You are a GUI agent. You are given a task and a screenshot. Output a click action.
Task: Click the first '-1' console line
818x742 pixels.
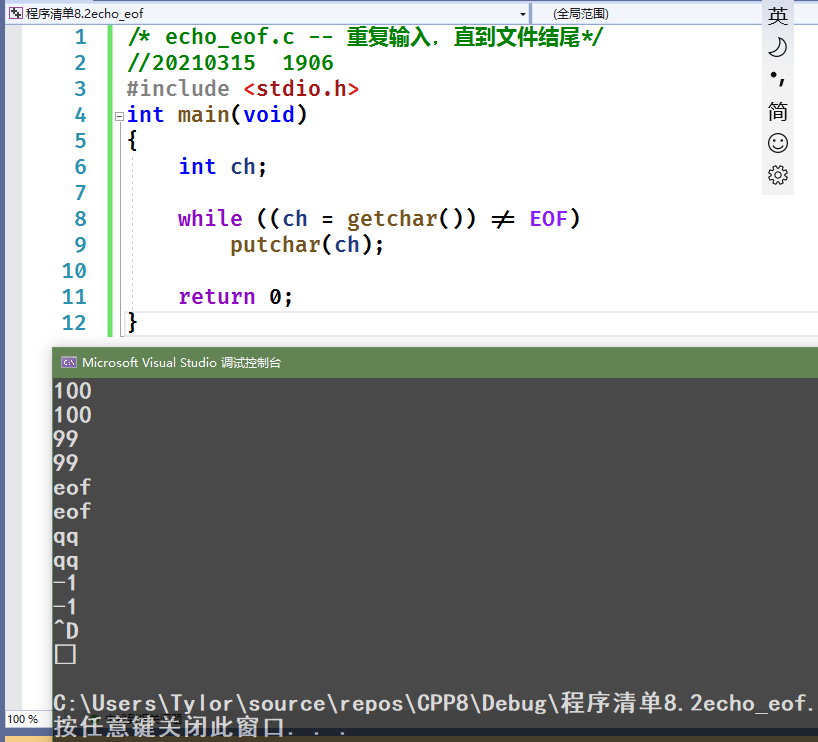65,582
